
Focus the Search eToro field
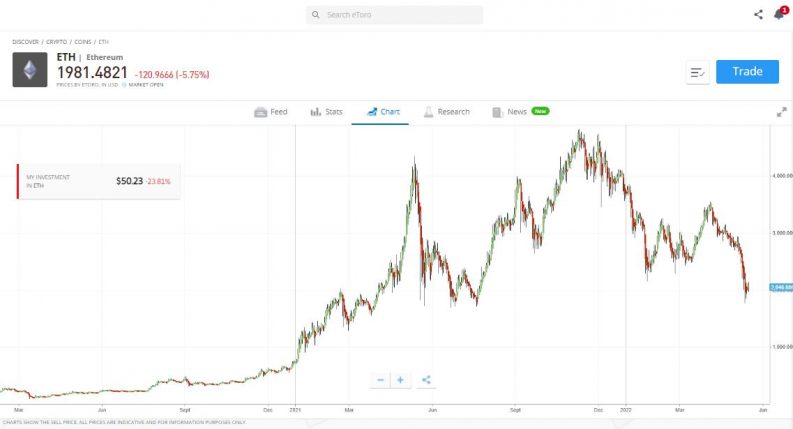(x=400, y=15)
